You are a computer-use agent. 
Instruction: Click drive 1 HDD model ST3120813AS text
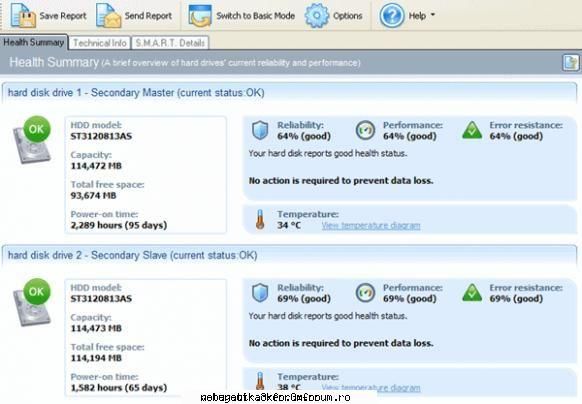101,136
